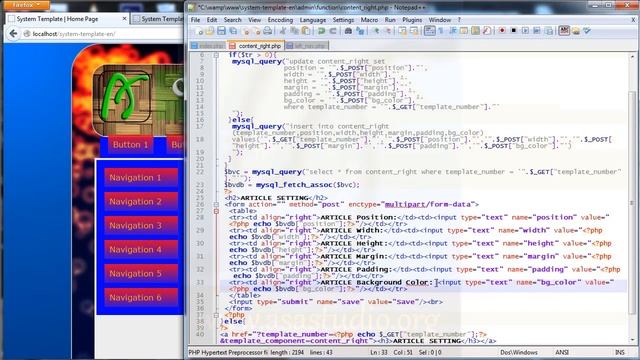This screenshot has height=360, width=640.
Task: Click the Zoom Out icon
Action: (x=388, y=31)
